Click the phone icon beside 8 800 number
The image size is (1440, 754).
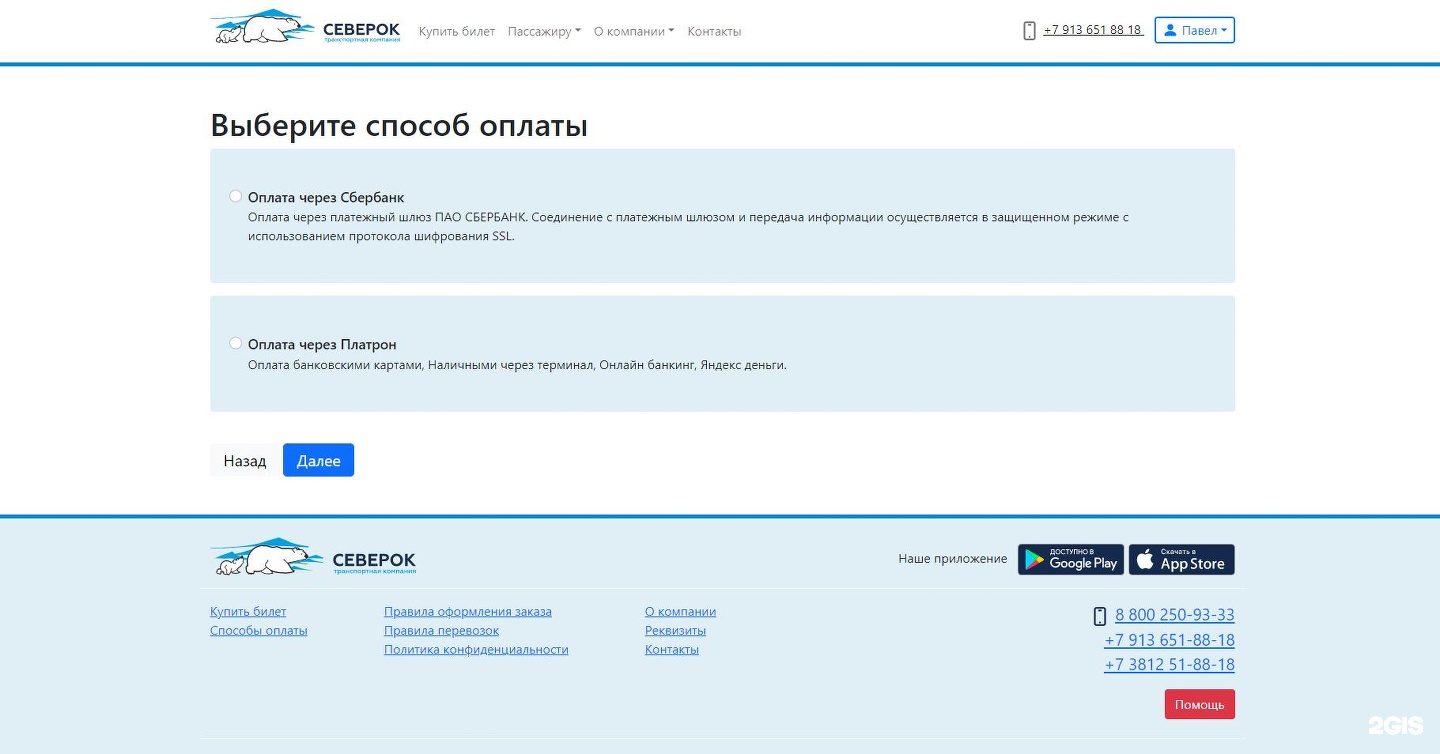(x=1100, y=616)
